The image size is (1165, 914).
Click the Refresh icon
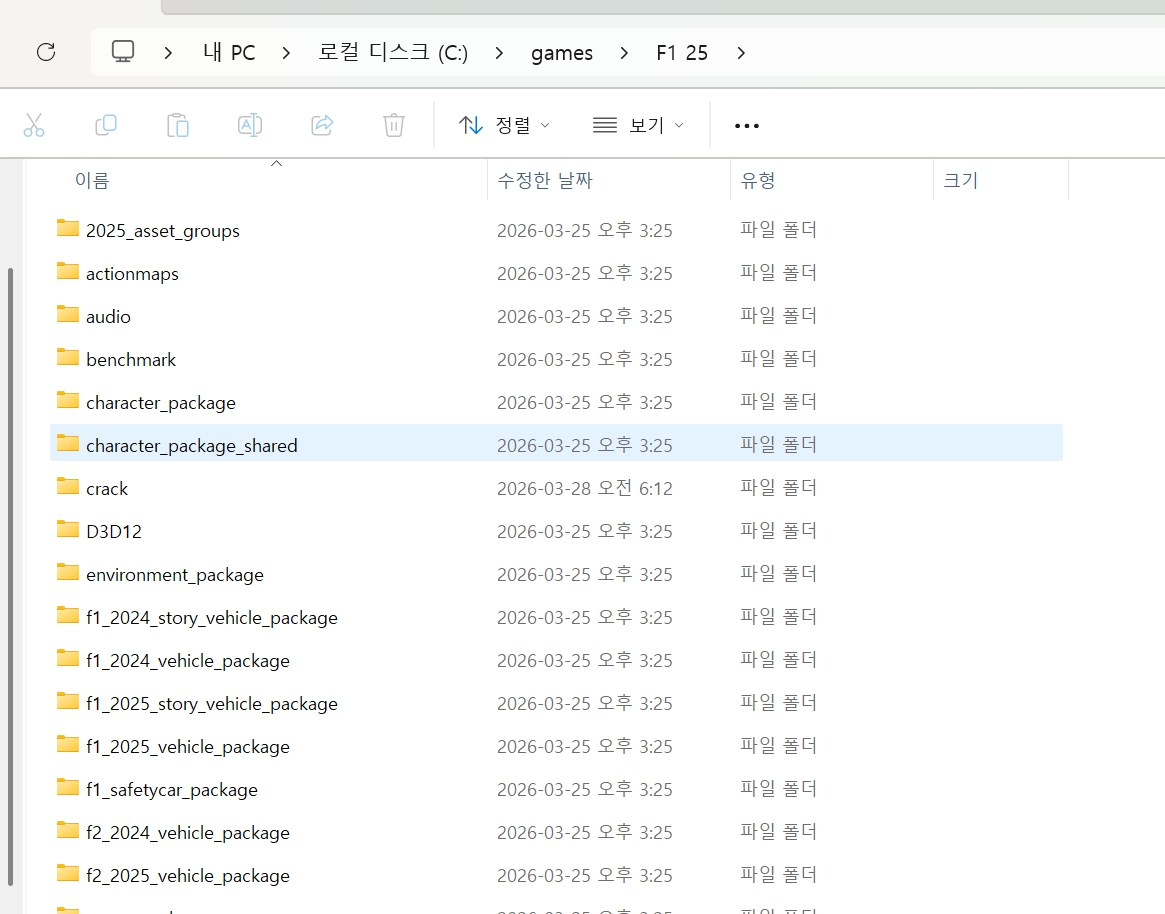(46, 52)
